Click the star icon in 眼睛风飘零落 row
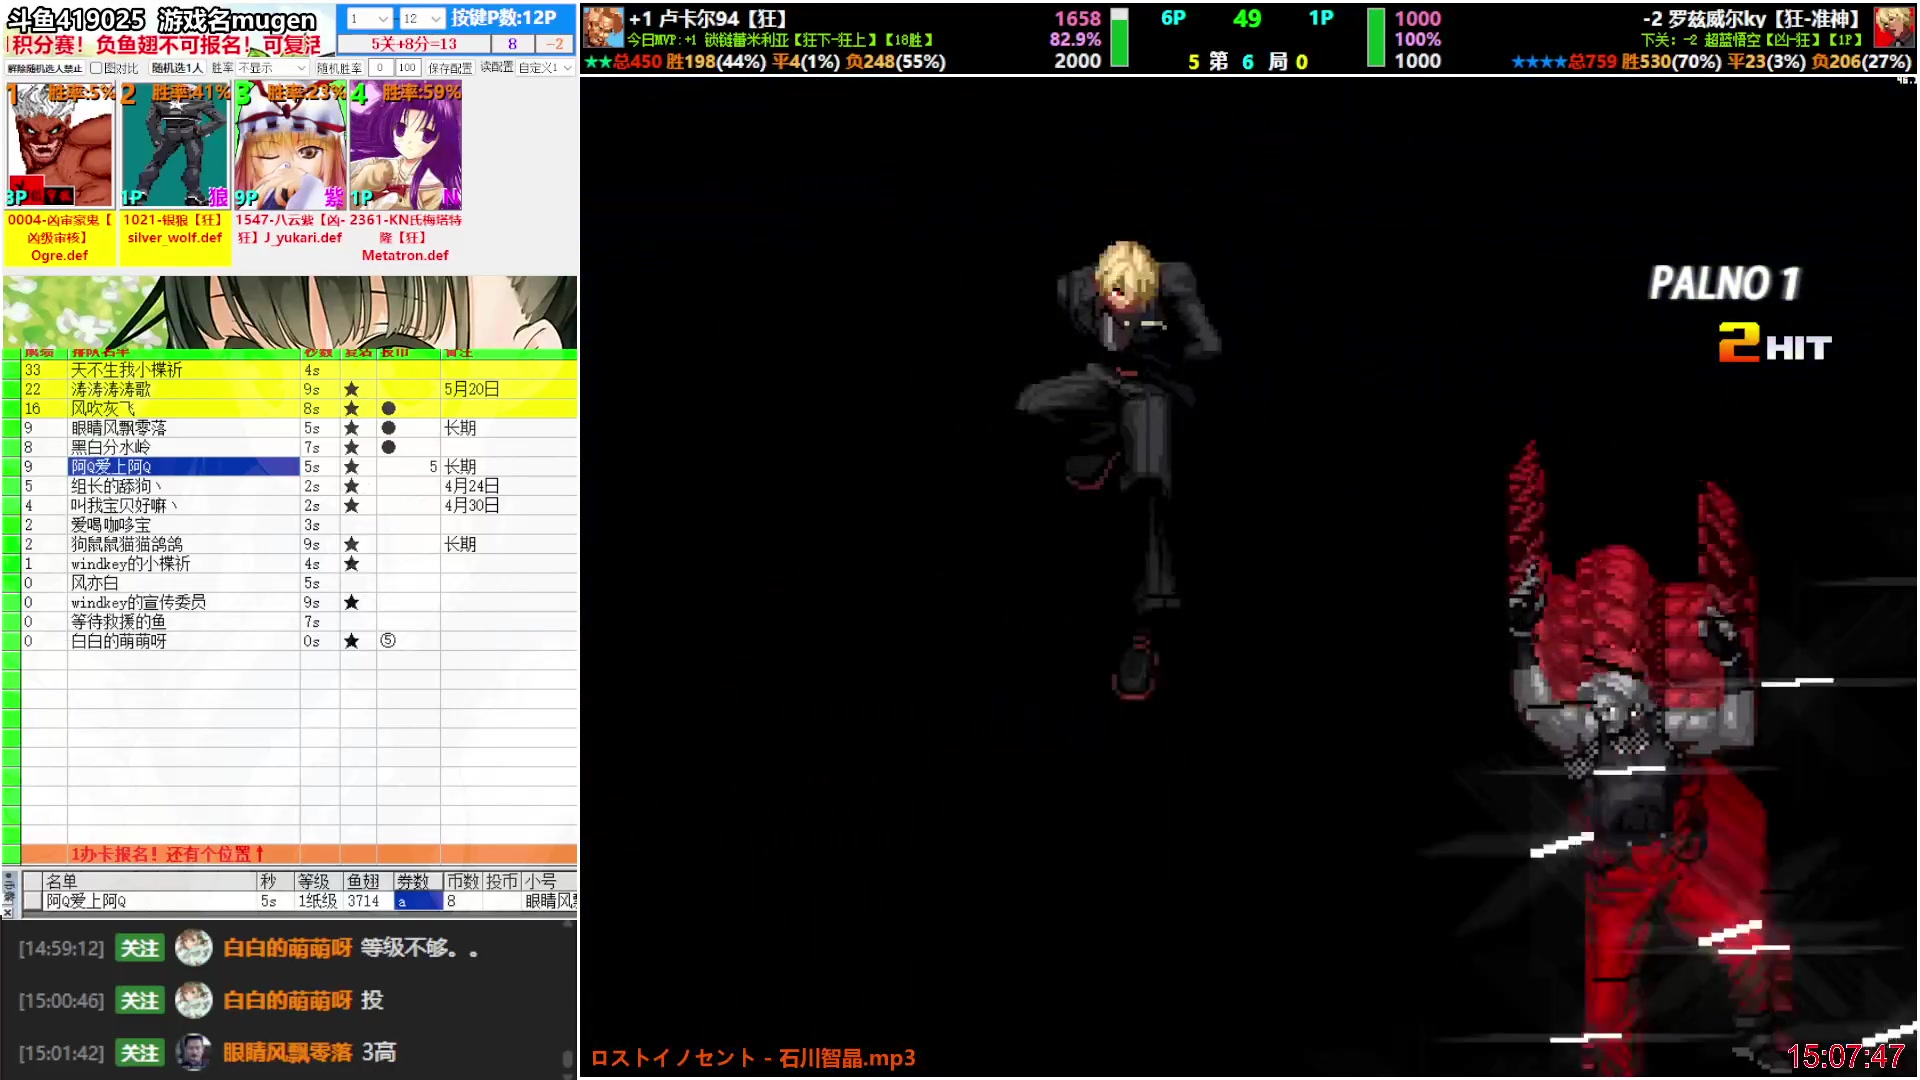1920x1080 pixels. pyautogui.click(x=351, y=428)
